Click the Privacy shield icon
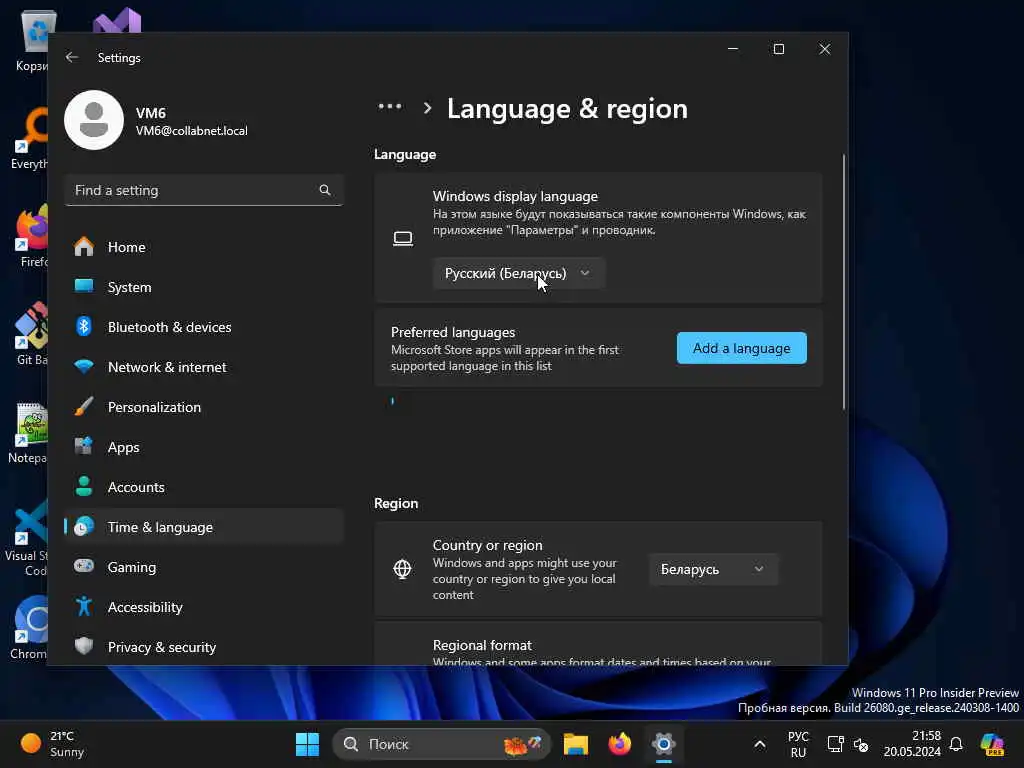 point(84,647)
